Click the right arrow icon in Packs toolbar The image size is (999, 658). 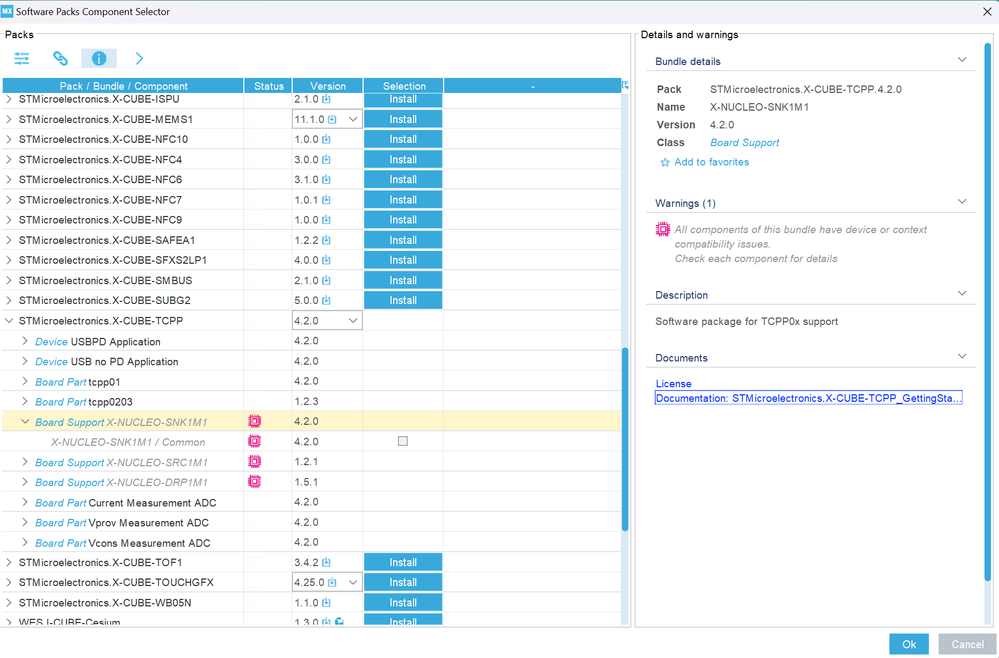tap(139, 59)
